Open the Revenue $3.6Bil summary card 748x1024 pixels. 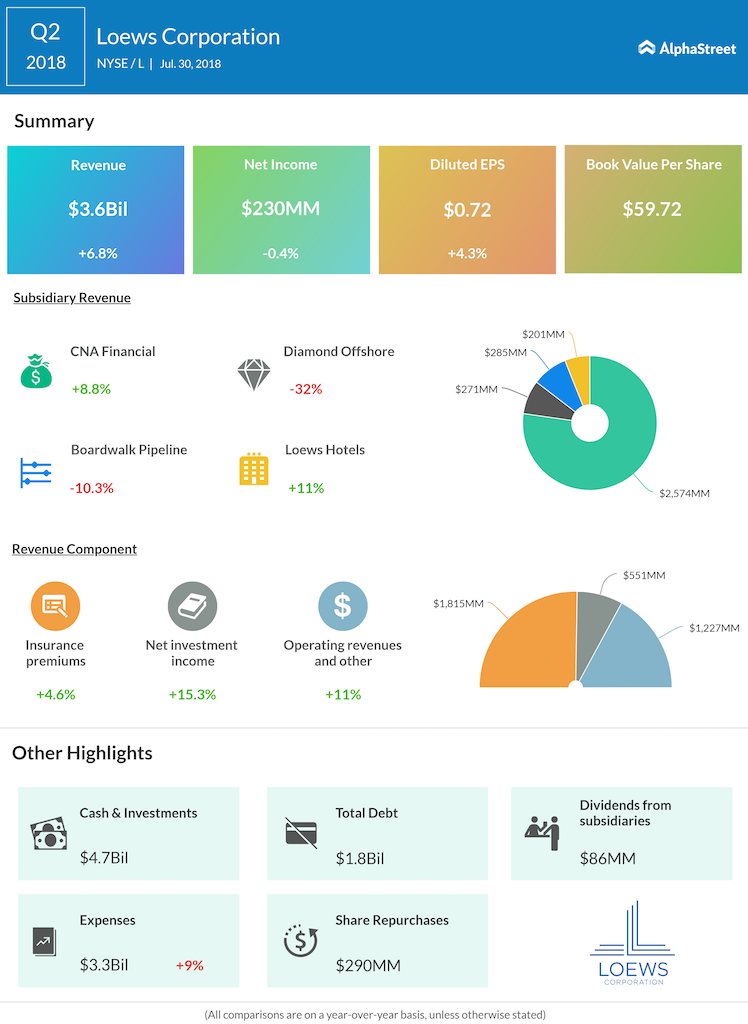coord(95,210)
